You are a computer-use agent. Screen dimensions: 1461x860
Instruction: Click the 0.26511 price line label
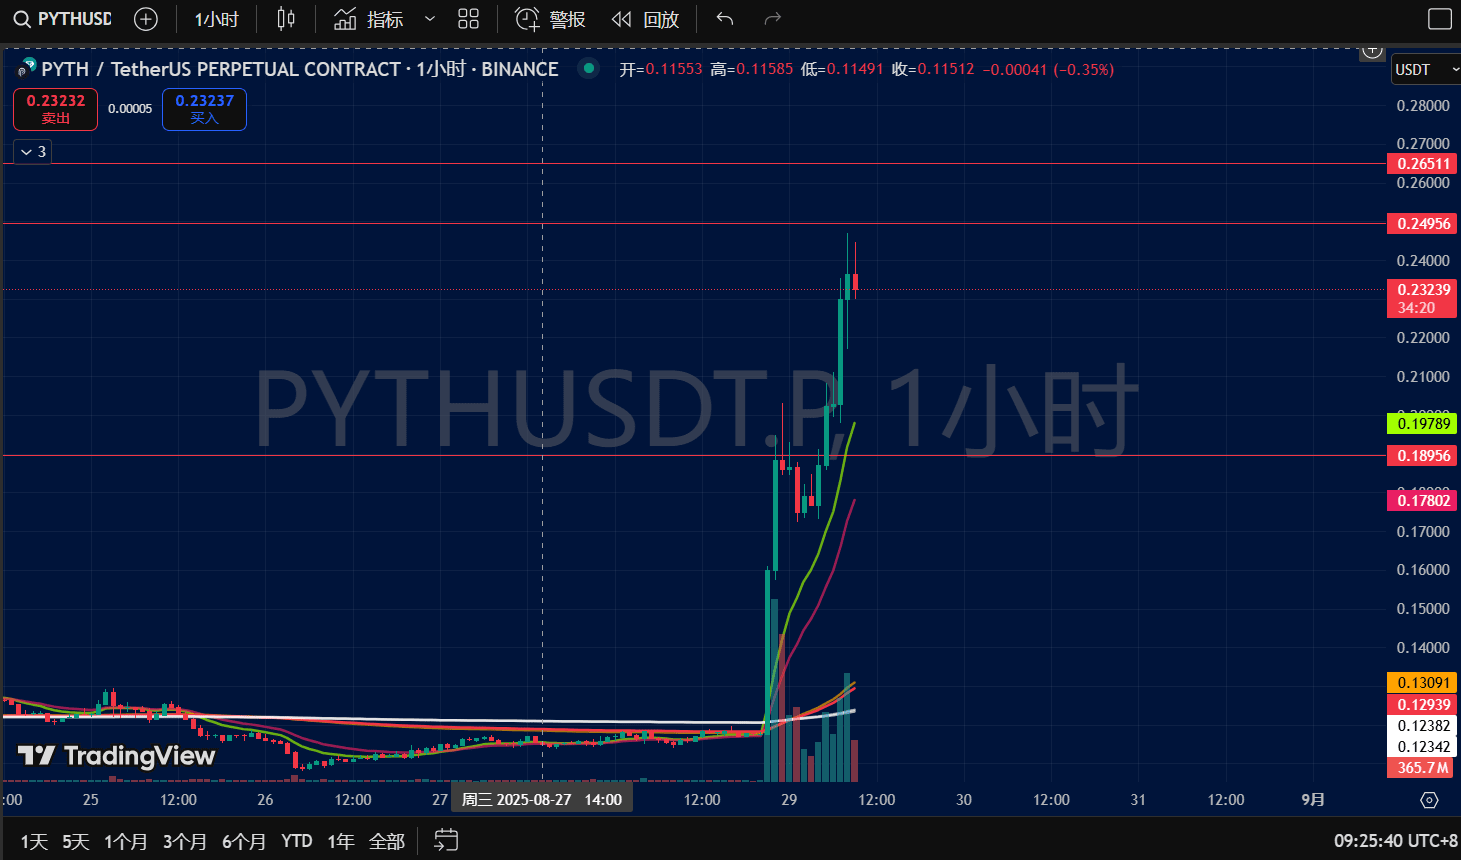pos(1422,164)
